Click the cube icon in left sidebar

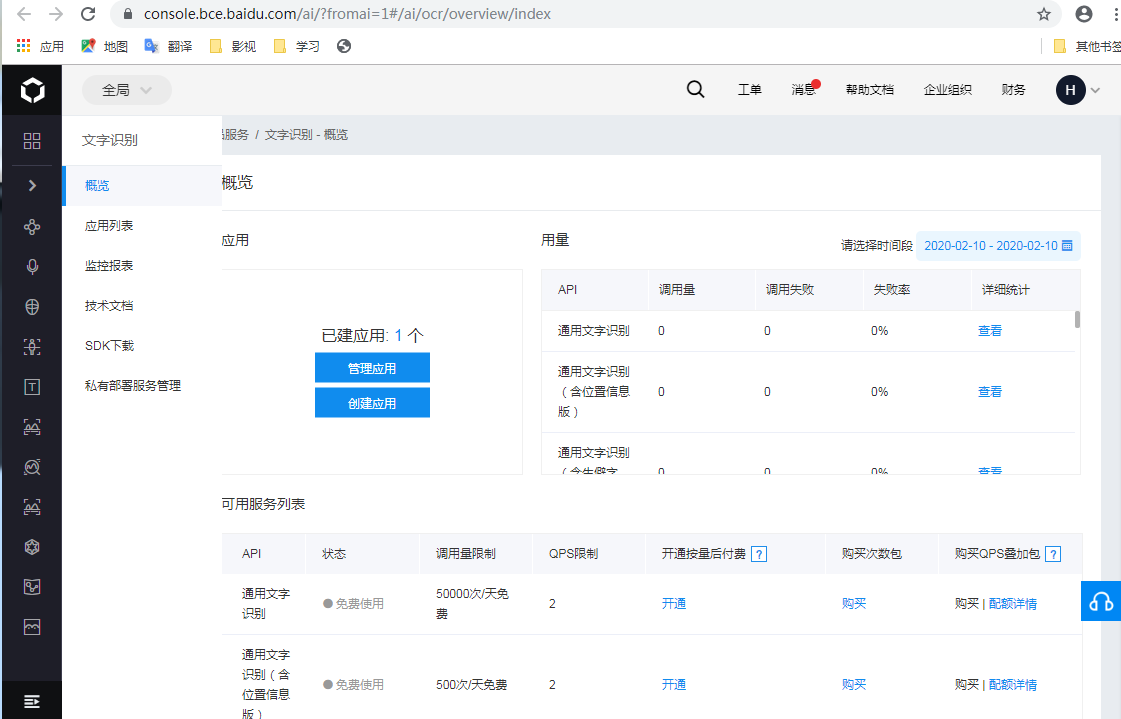[32, 547]
